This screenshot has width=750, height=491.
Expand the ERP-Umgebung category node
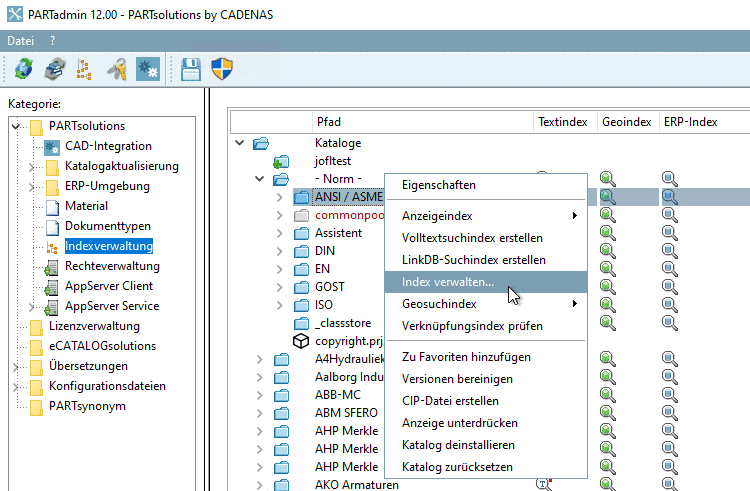(x=32, y=186)
